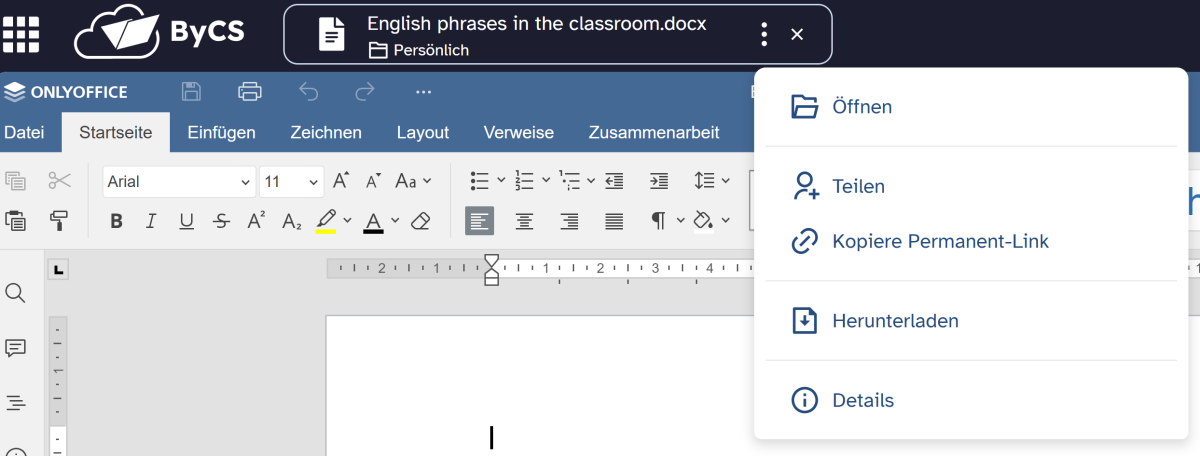Increase indent of paragraph
This screenshot has height=456, width=1200.
pos(658,181)
